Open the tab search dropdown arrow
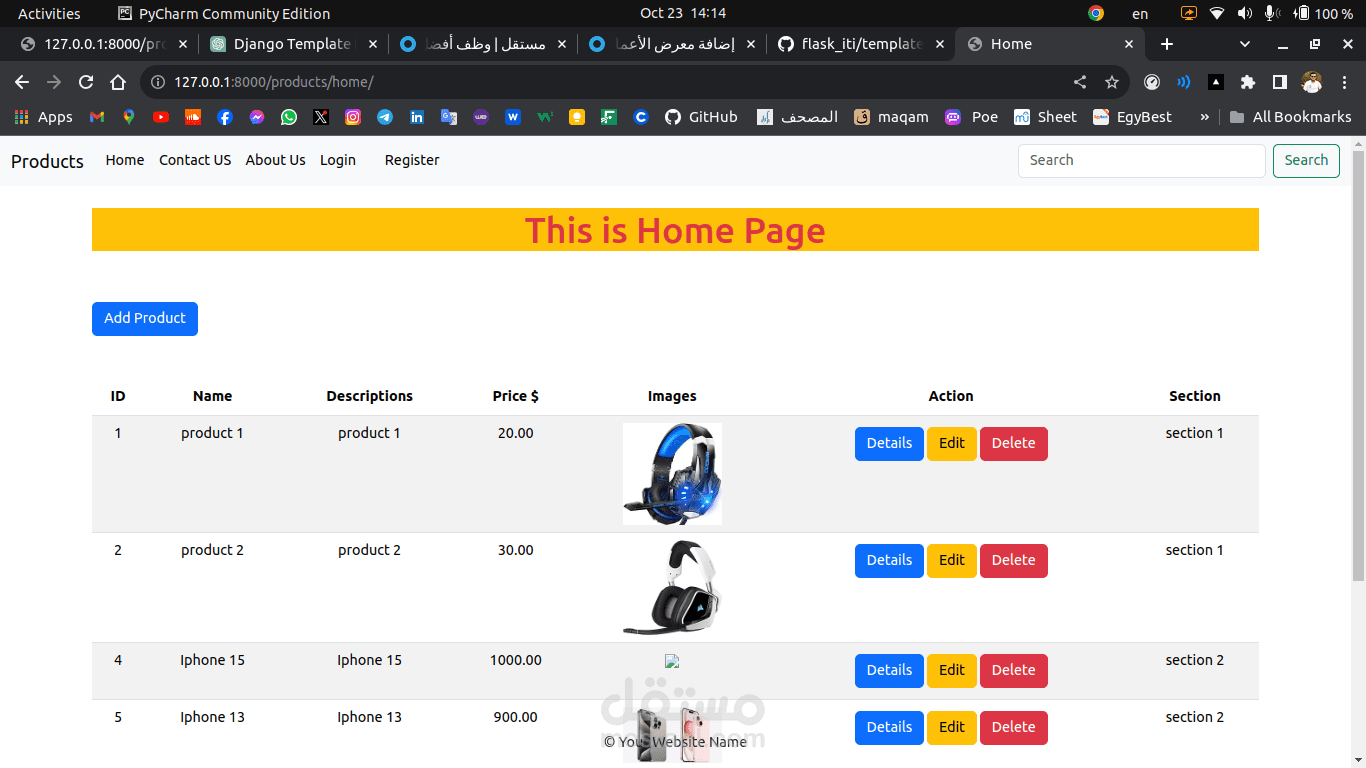 pyautogui.click(x=1243, y=44)
